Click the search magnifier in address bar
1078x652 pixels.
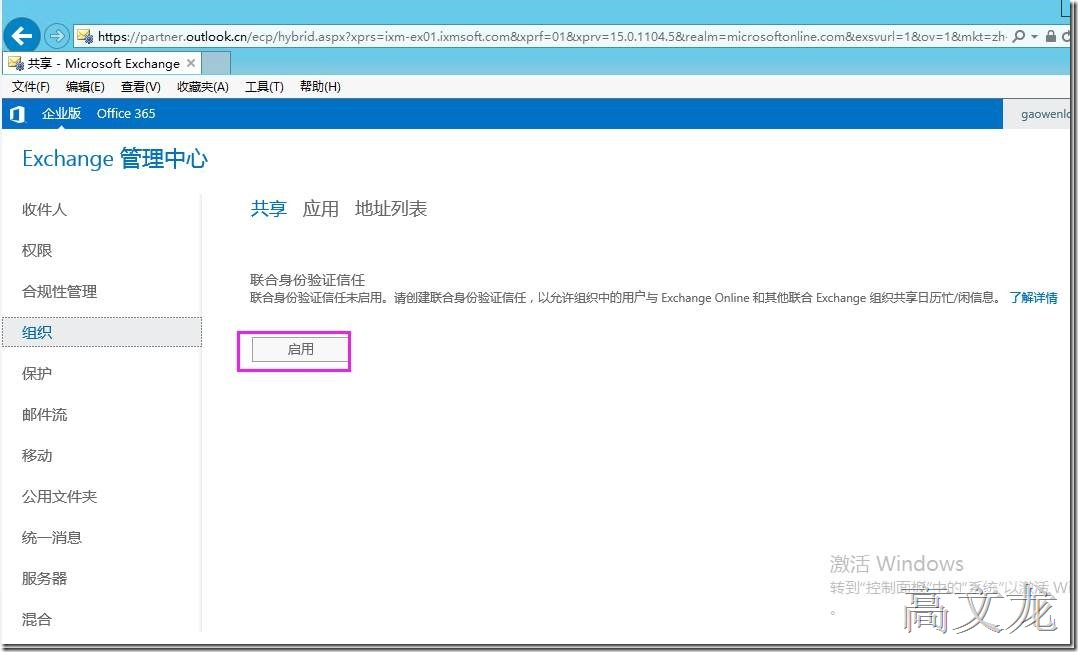[x=1019, y=36]
